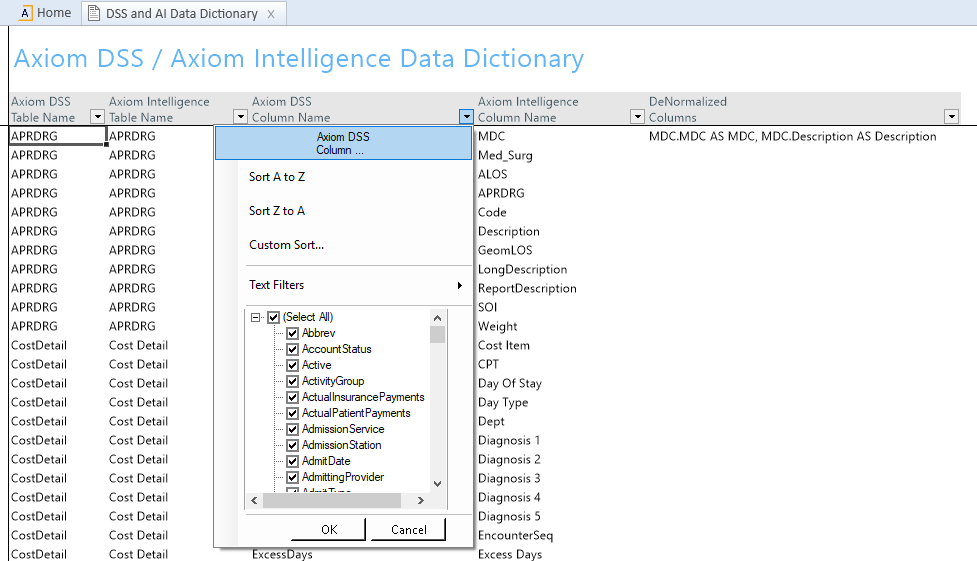Select the Day Type cell
The height and width of the screenshot is (561, 977).
tap(503, 402)
